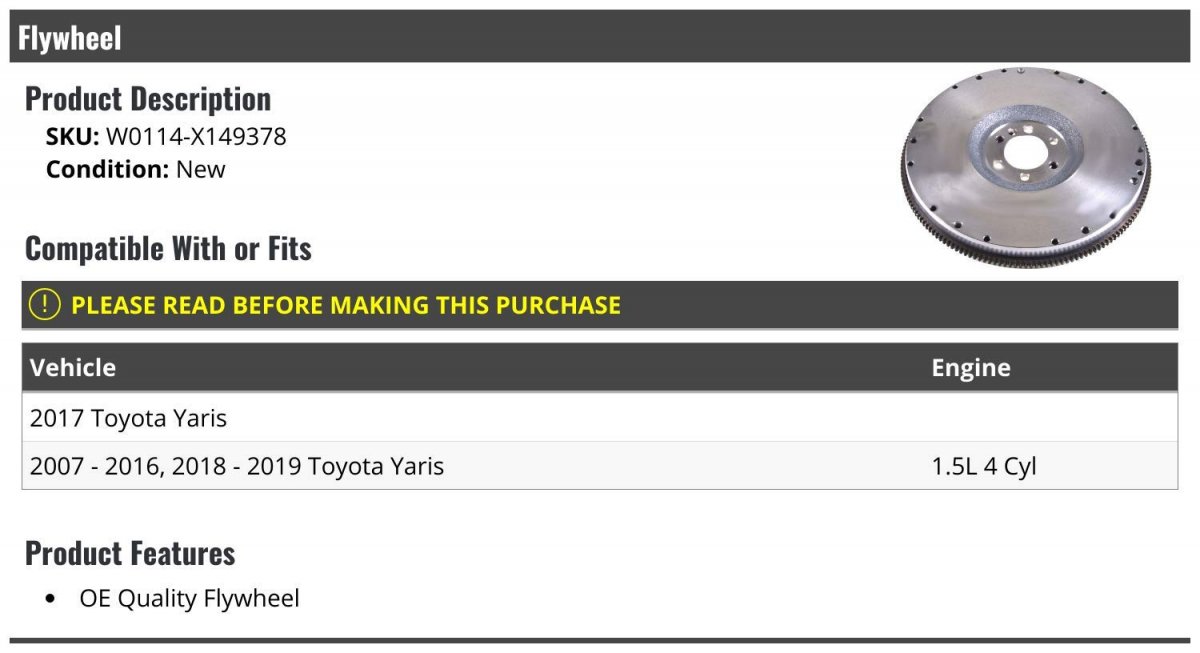Click the bullet point before OE Quality Flywheel
1200x653 pixels.
pos(51,600)
